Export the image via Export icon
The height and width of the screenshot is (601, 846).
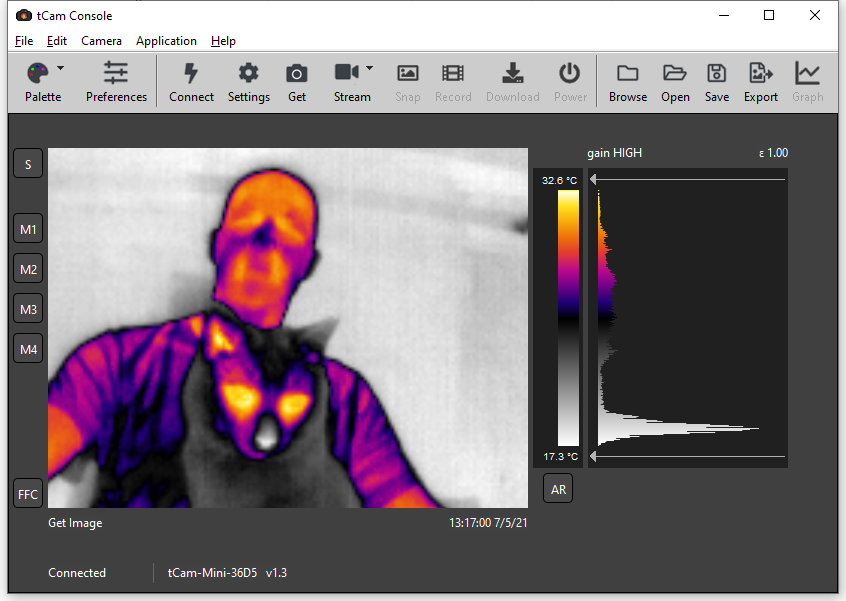pos(760,74)
